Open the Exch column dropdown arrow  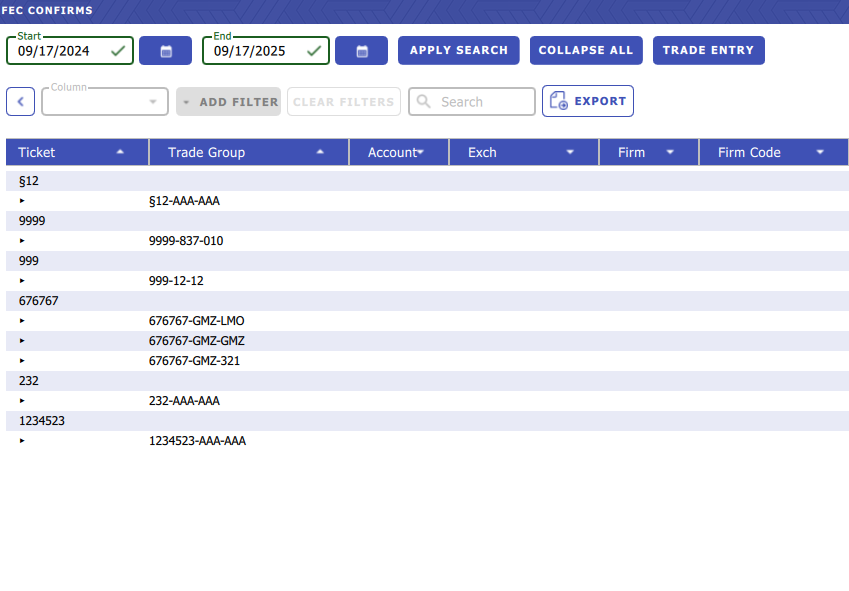tap(570, 152)
